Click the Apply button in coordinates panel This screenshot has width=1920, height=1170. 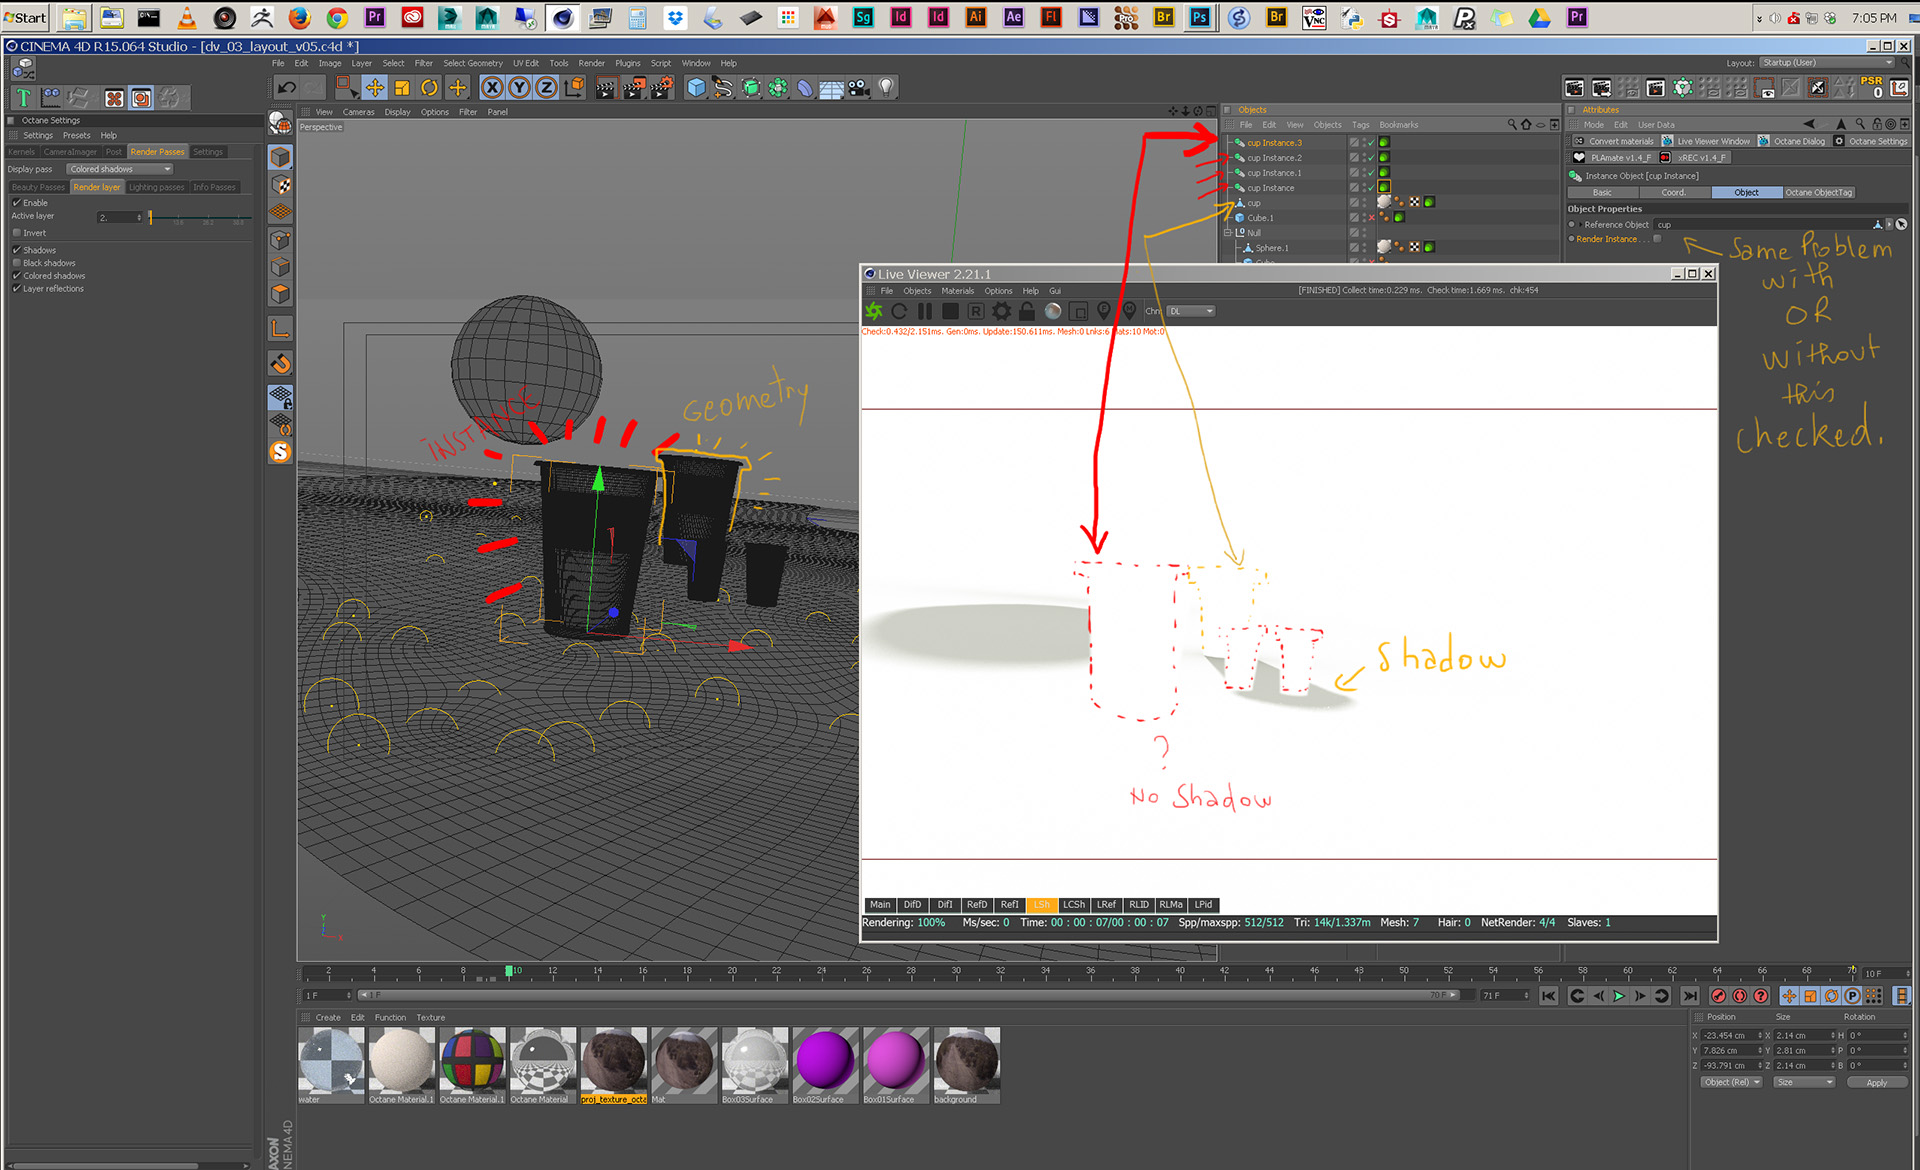coord(1877,1082)
